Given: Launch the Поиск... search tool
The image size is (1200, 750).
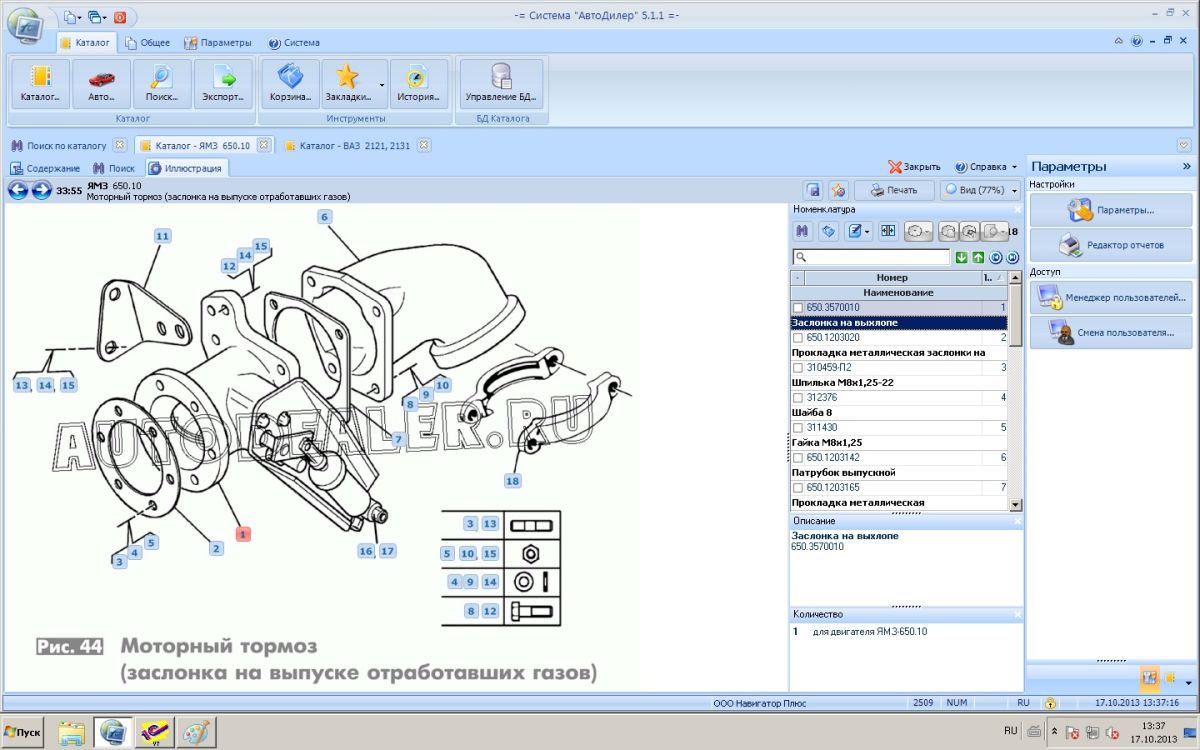Looking at the screenshot, I should tap(162, 84).
